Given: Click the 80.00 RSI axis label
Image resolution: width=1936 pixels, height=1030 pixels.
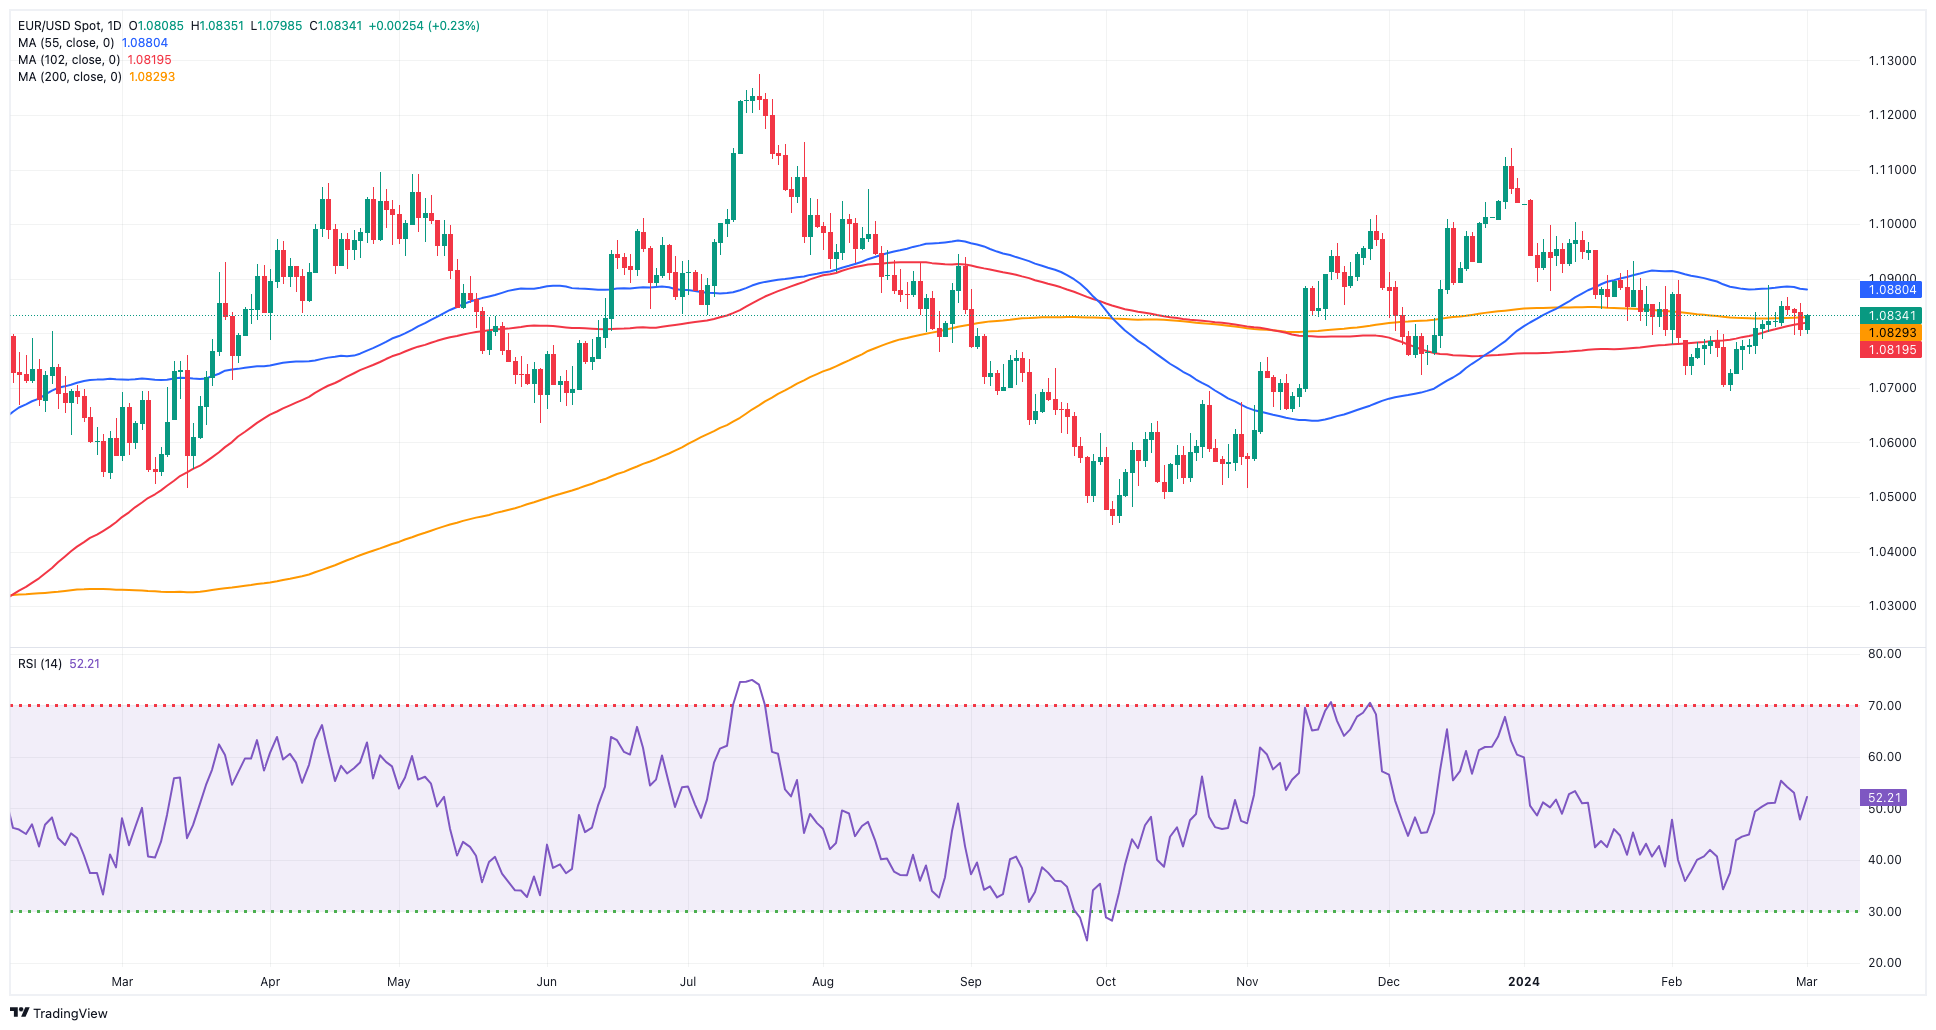Looking at the screenshot, I should tap(1885, 654).
